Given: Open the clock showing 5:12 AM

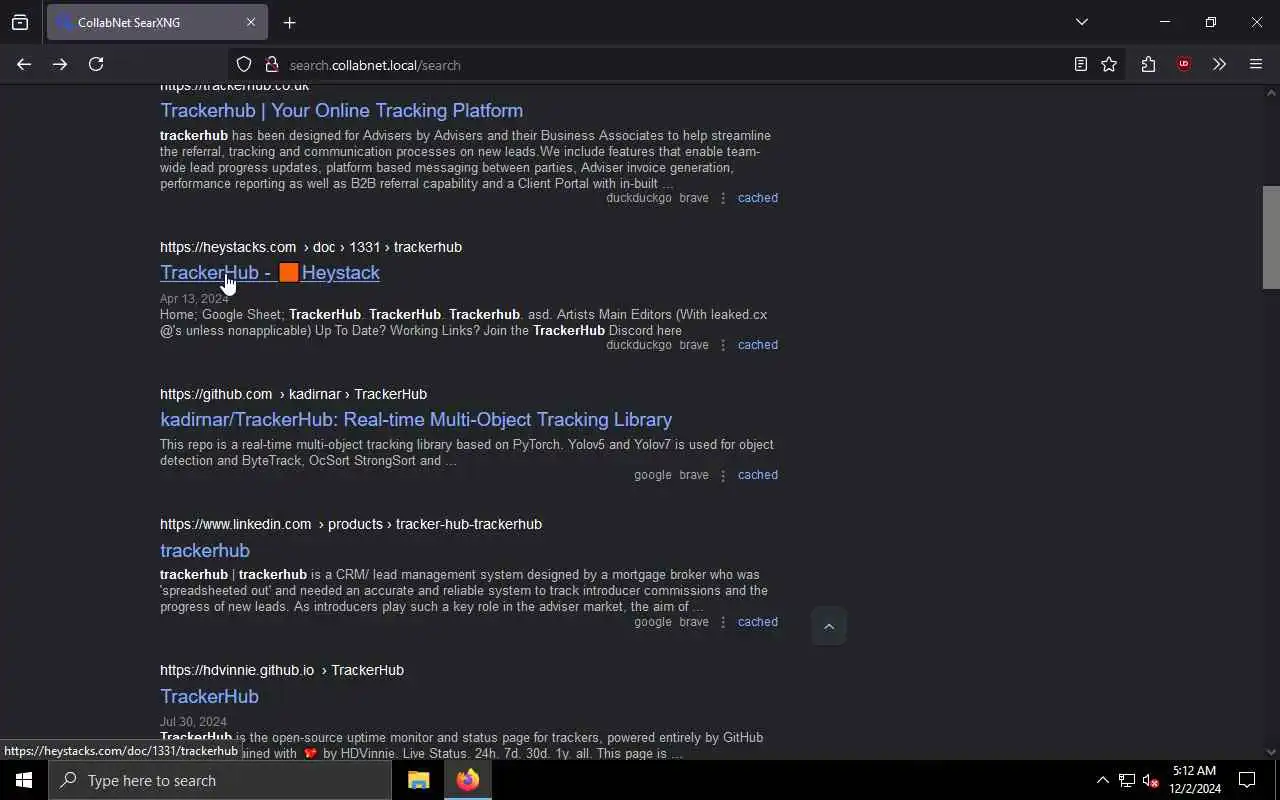Looking at the screenshot, I should (1195, 780).
